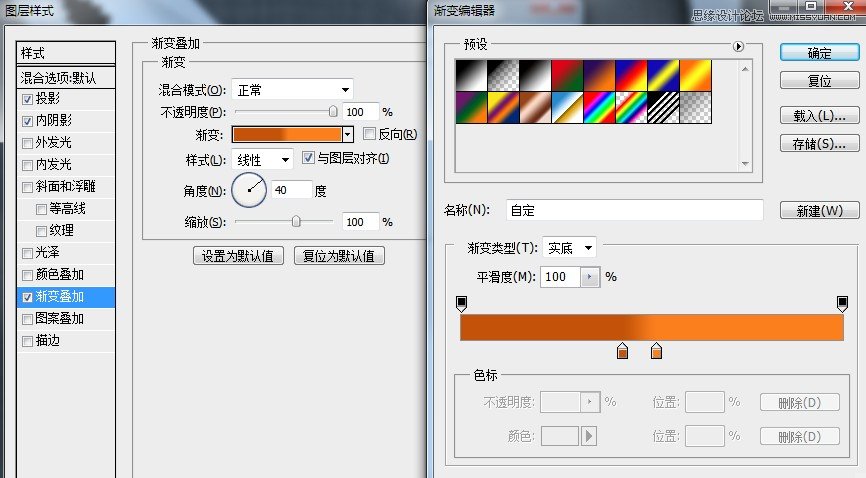Choose the rainbow spectrum gradient preset
Viewport: 866px width, 478px height.
pyautogui.click(x=596, y=106)
